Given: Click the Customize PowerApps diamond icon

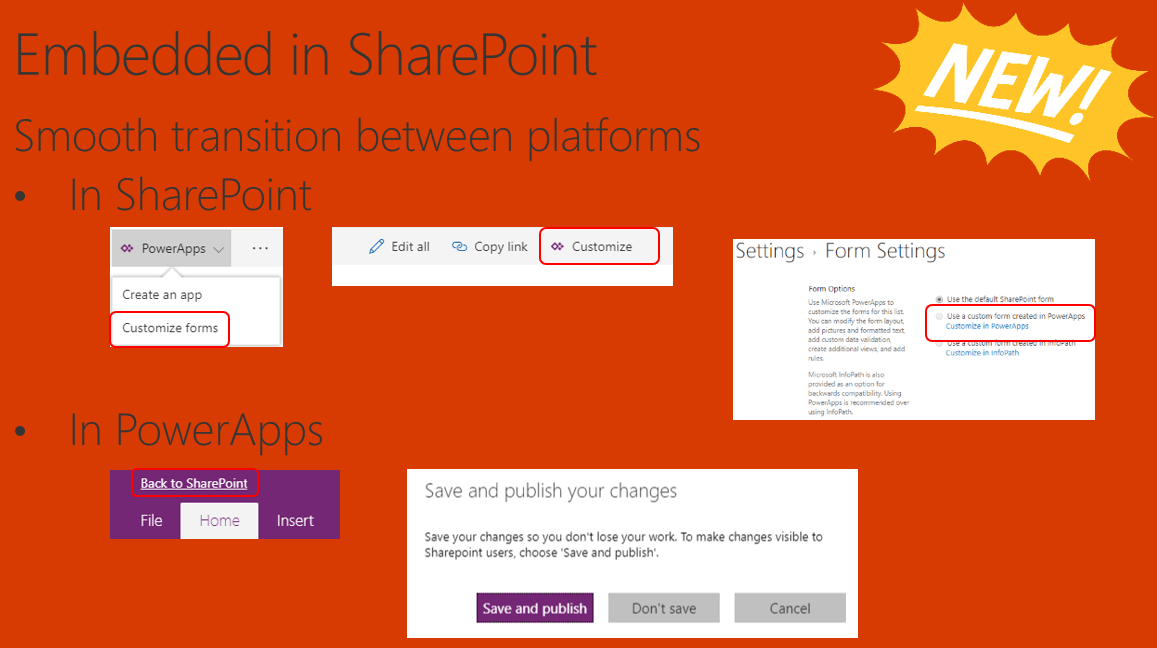Looking at the screenshot, I should coord(557,247).
